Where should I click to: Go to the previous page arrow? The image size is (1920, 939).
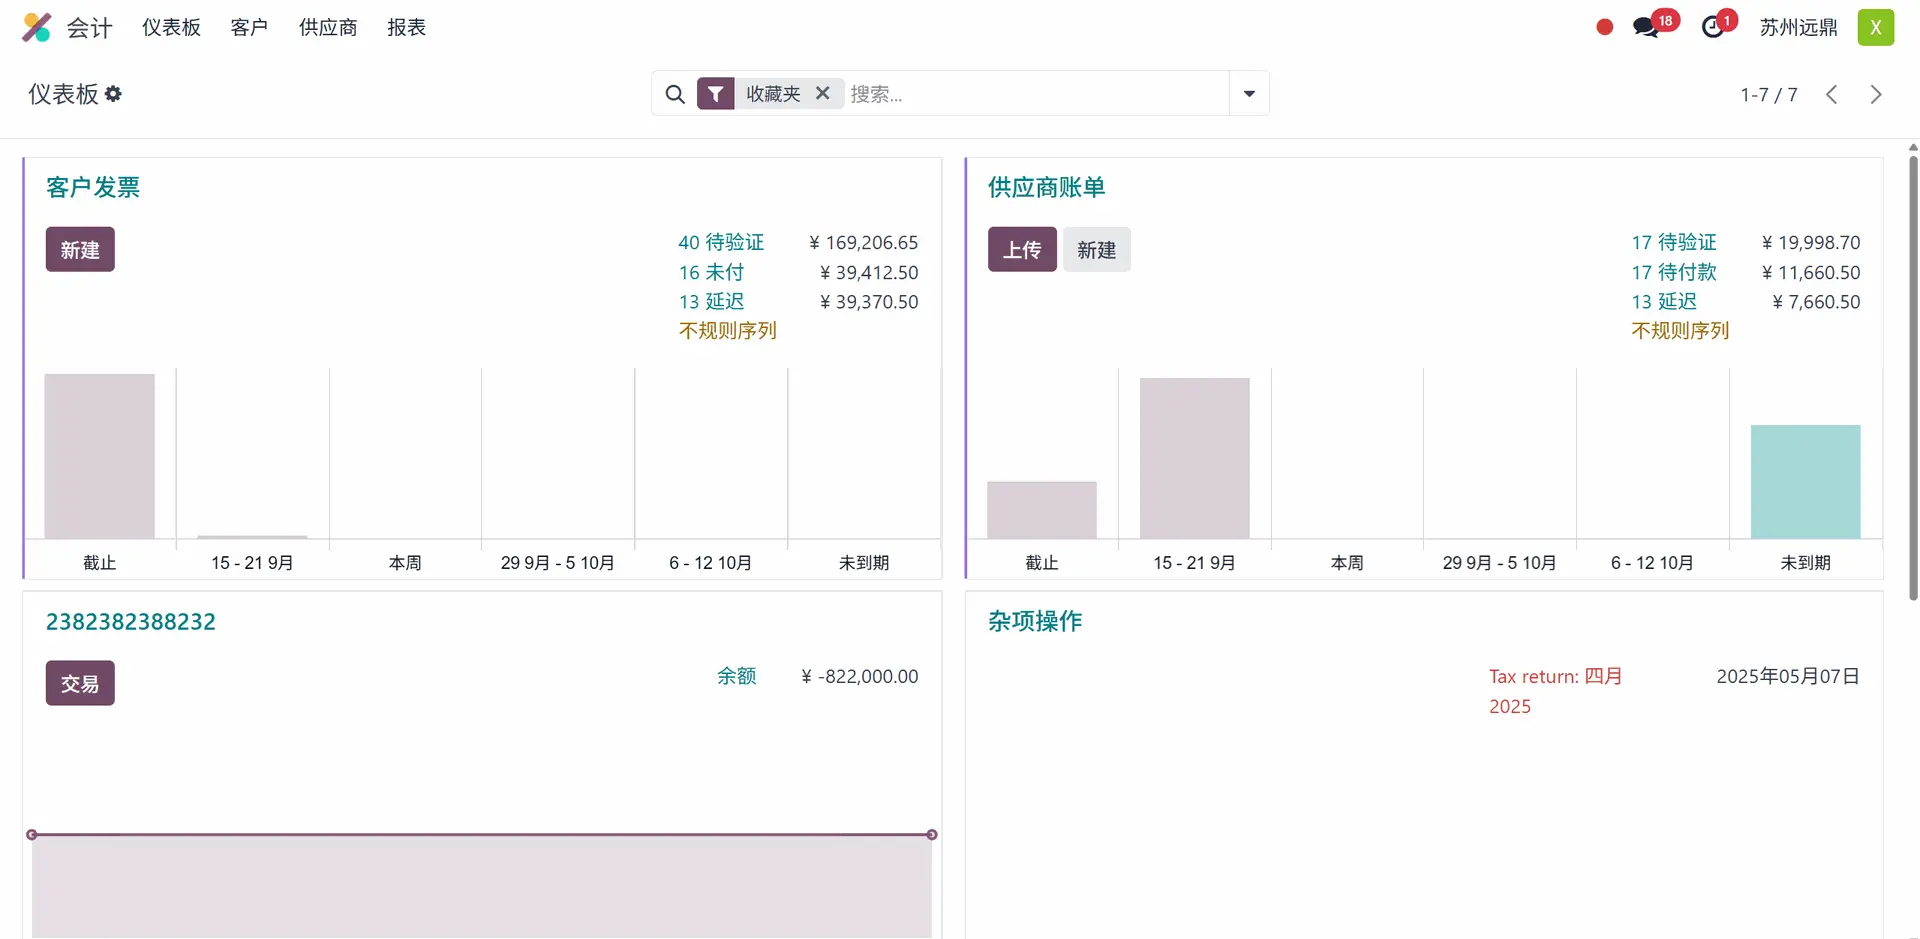pyautogui.click(x=1831, y=94)
